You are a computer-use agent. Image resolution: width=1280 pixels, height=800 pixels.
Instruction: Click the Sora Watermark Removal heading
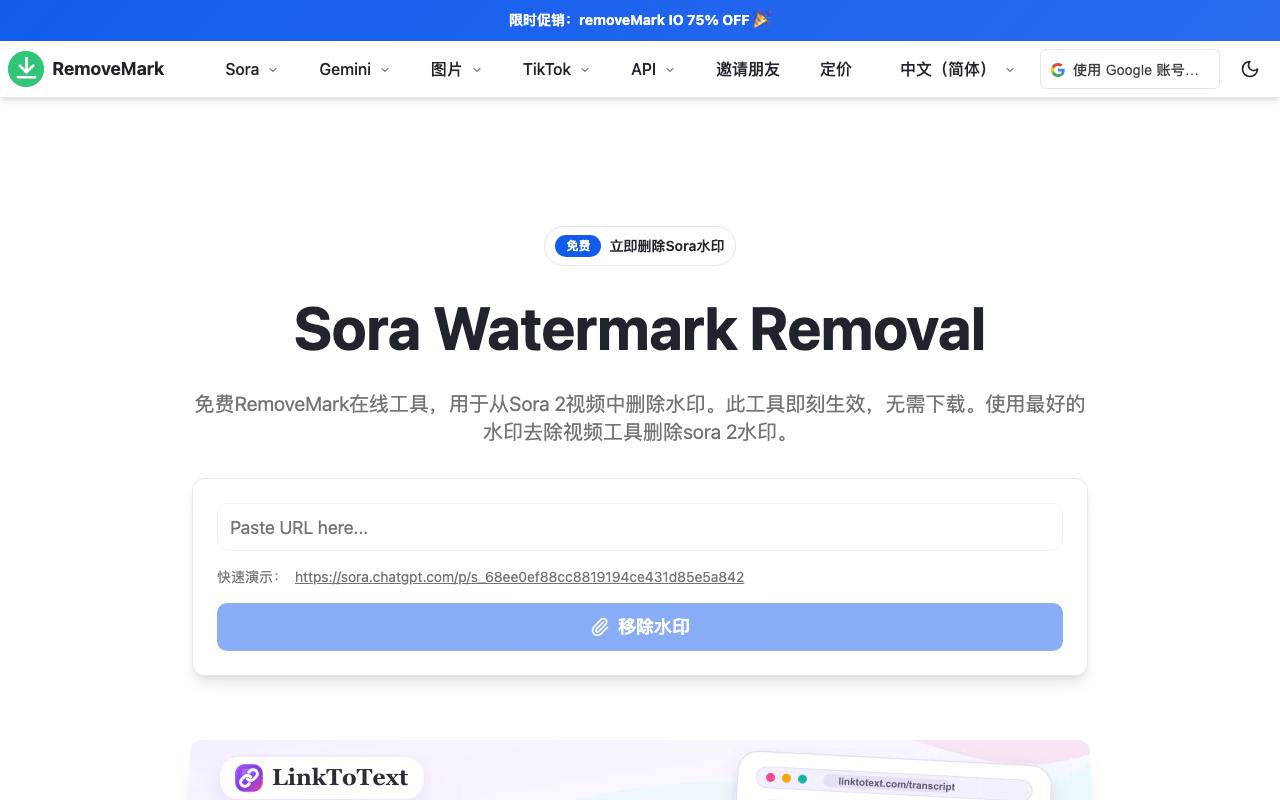[640, 328]
